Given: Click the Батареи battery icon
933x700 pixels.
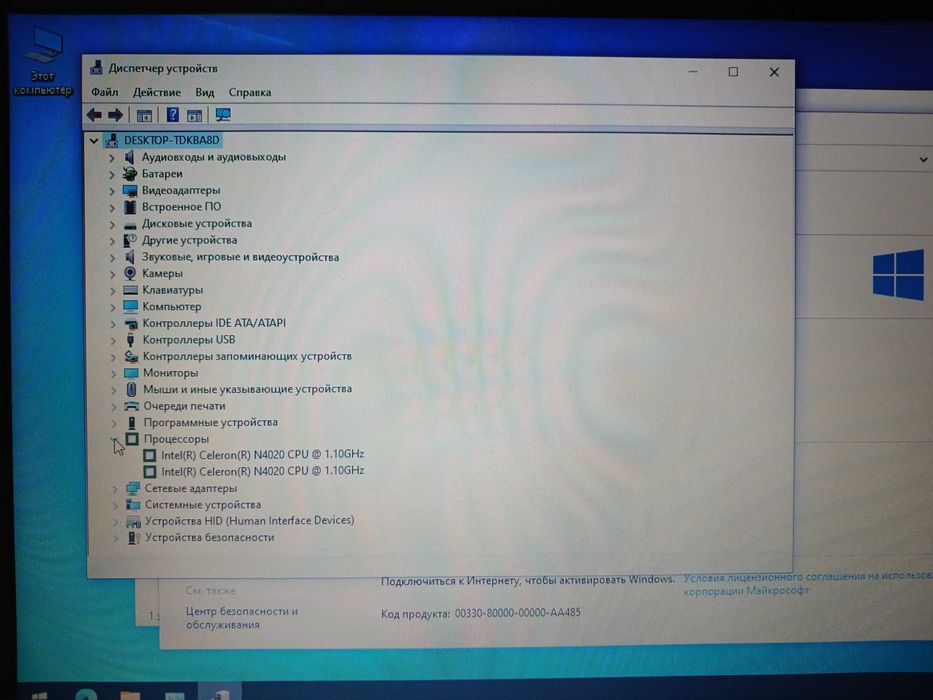Looking at the screenshot, I should point(129,174).
